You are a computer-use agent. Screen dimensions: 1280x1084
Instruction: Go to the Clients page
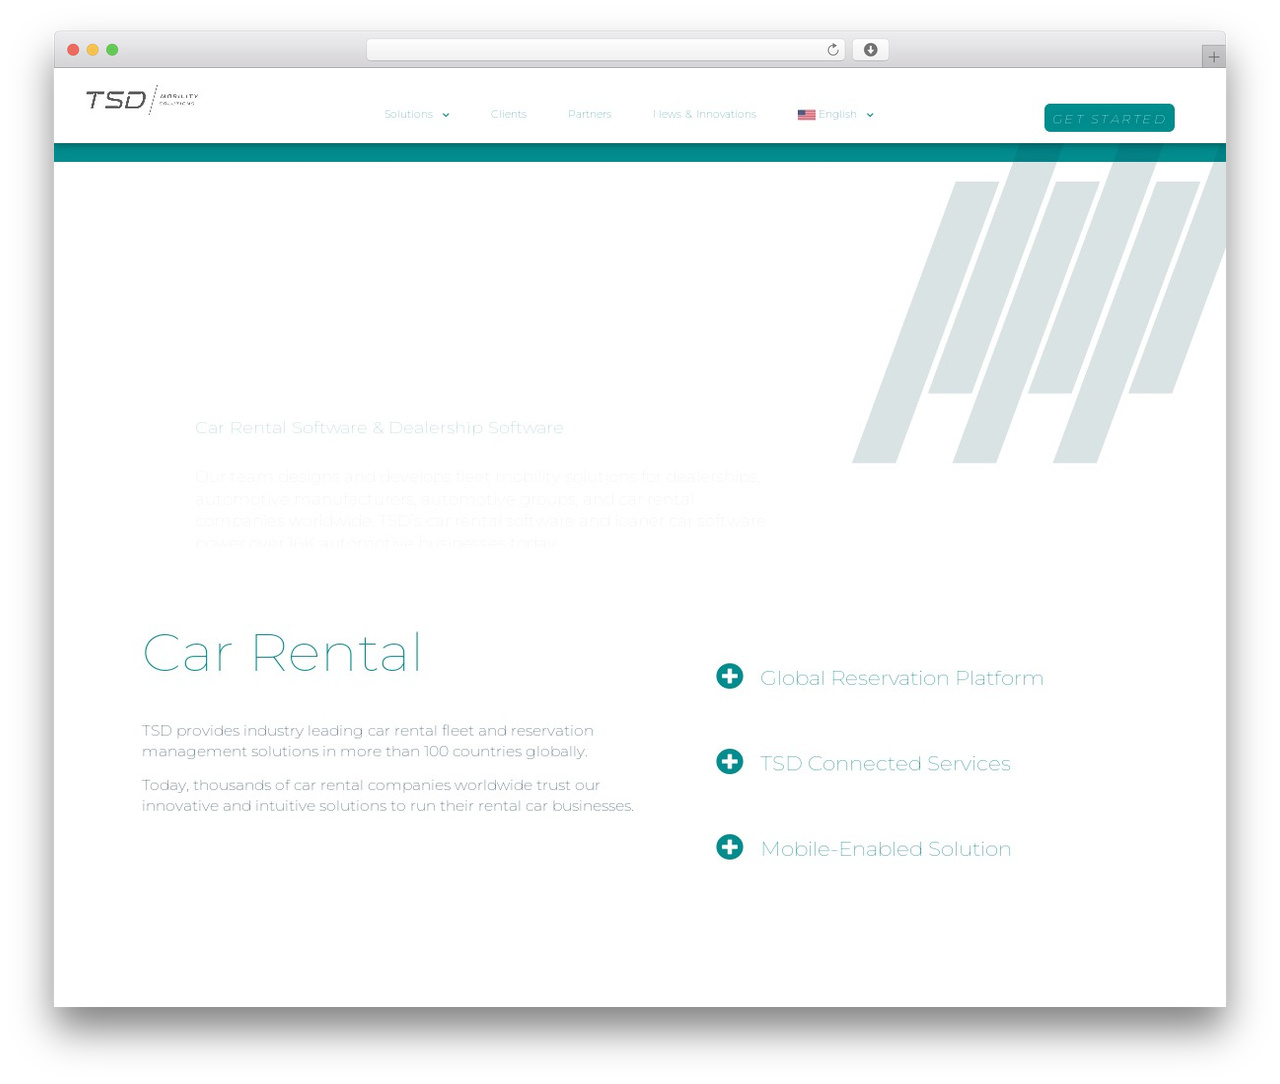tap(508, 115)
